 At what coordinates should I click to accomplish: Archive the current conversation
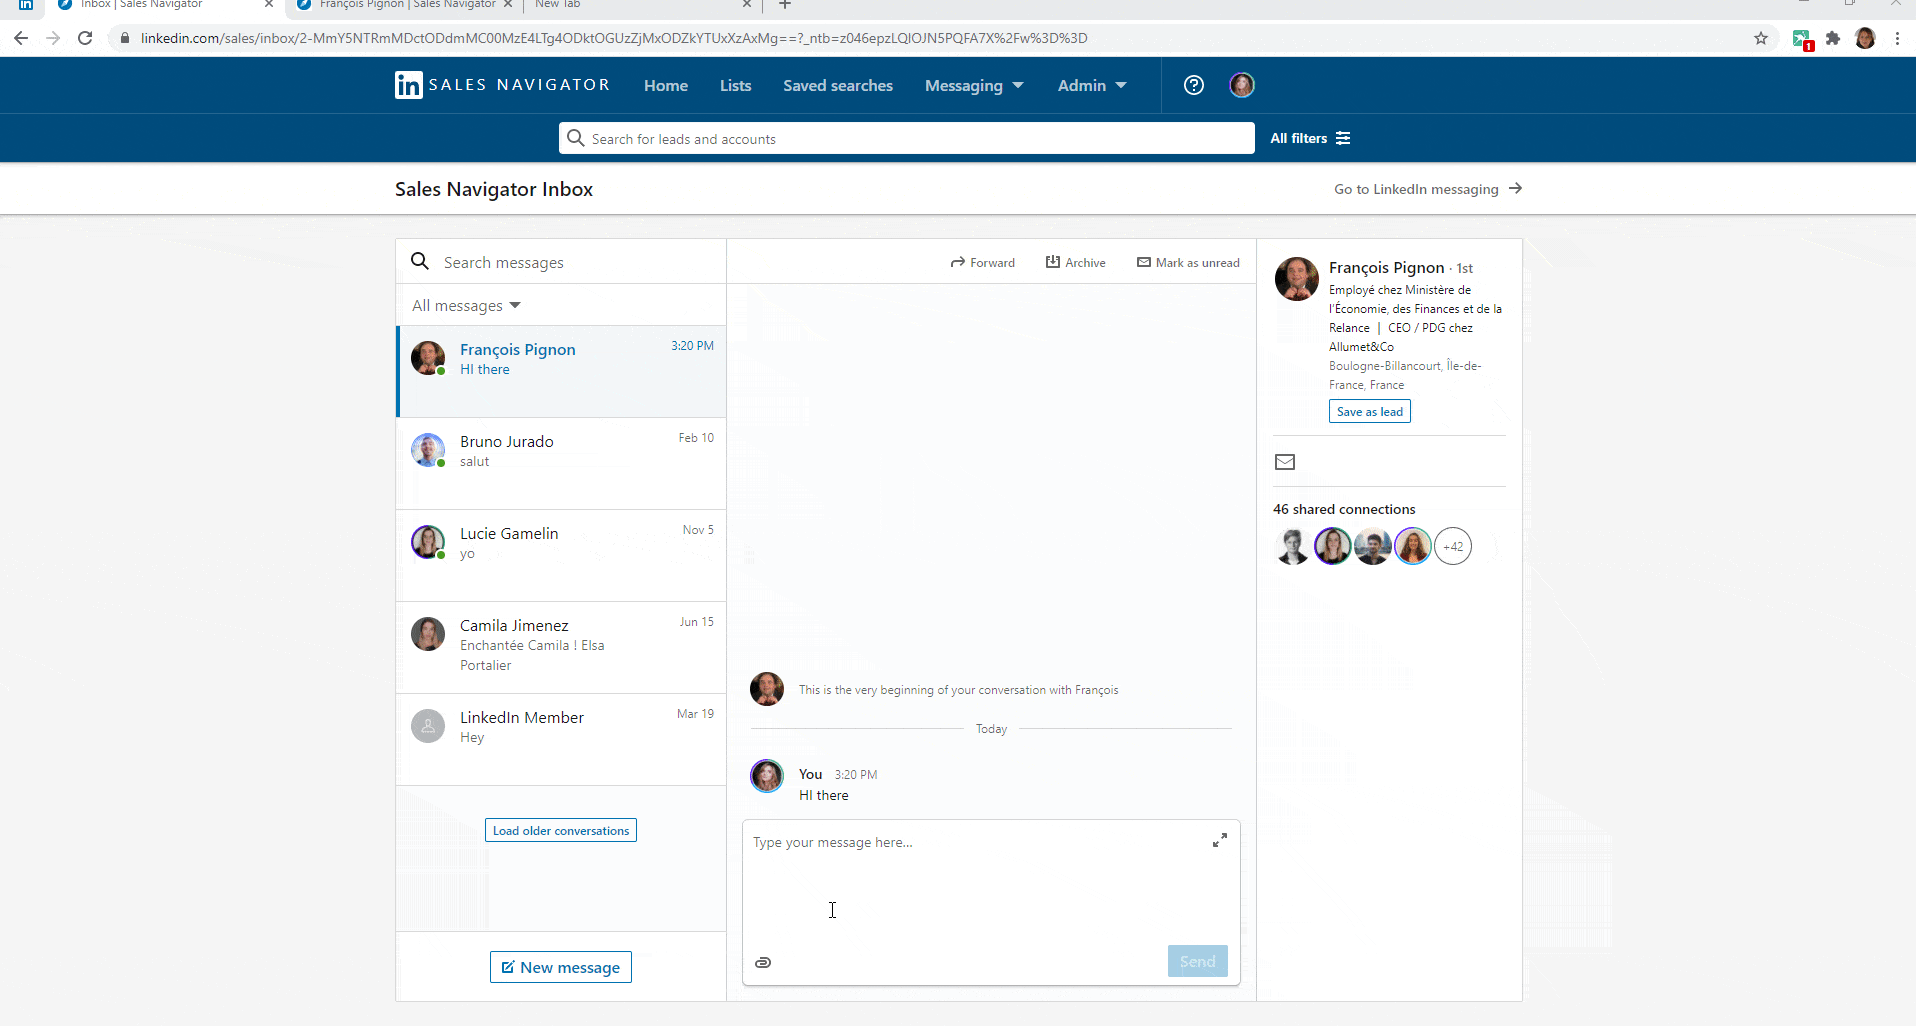coord(1076,262)
